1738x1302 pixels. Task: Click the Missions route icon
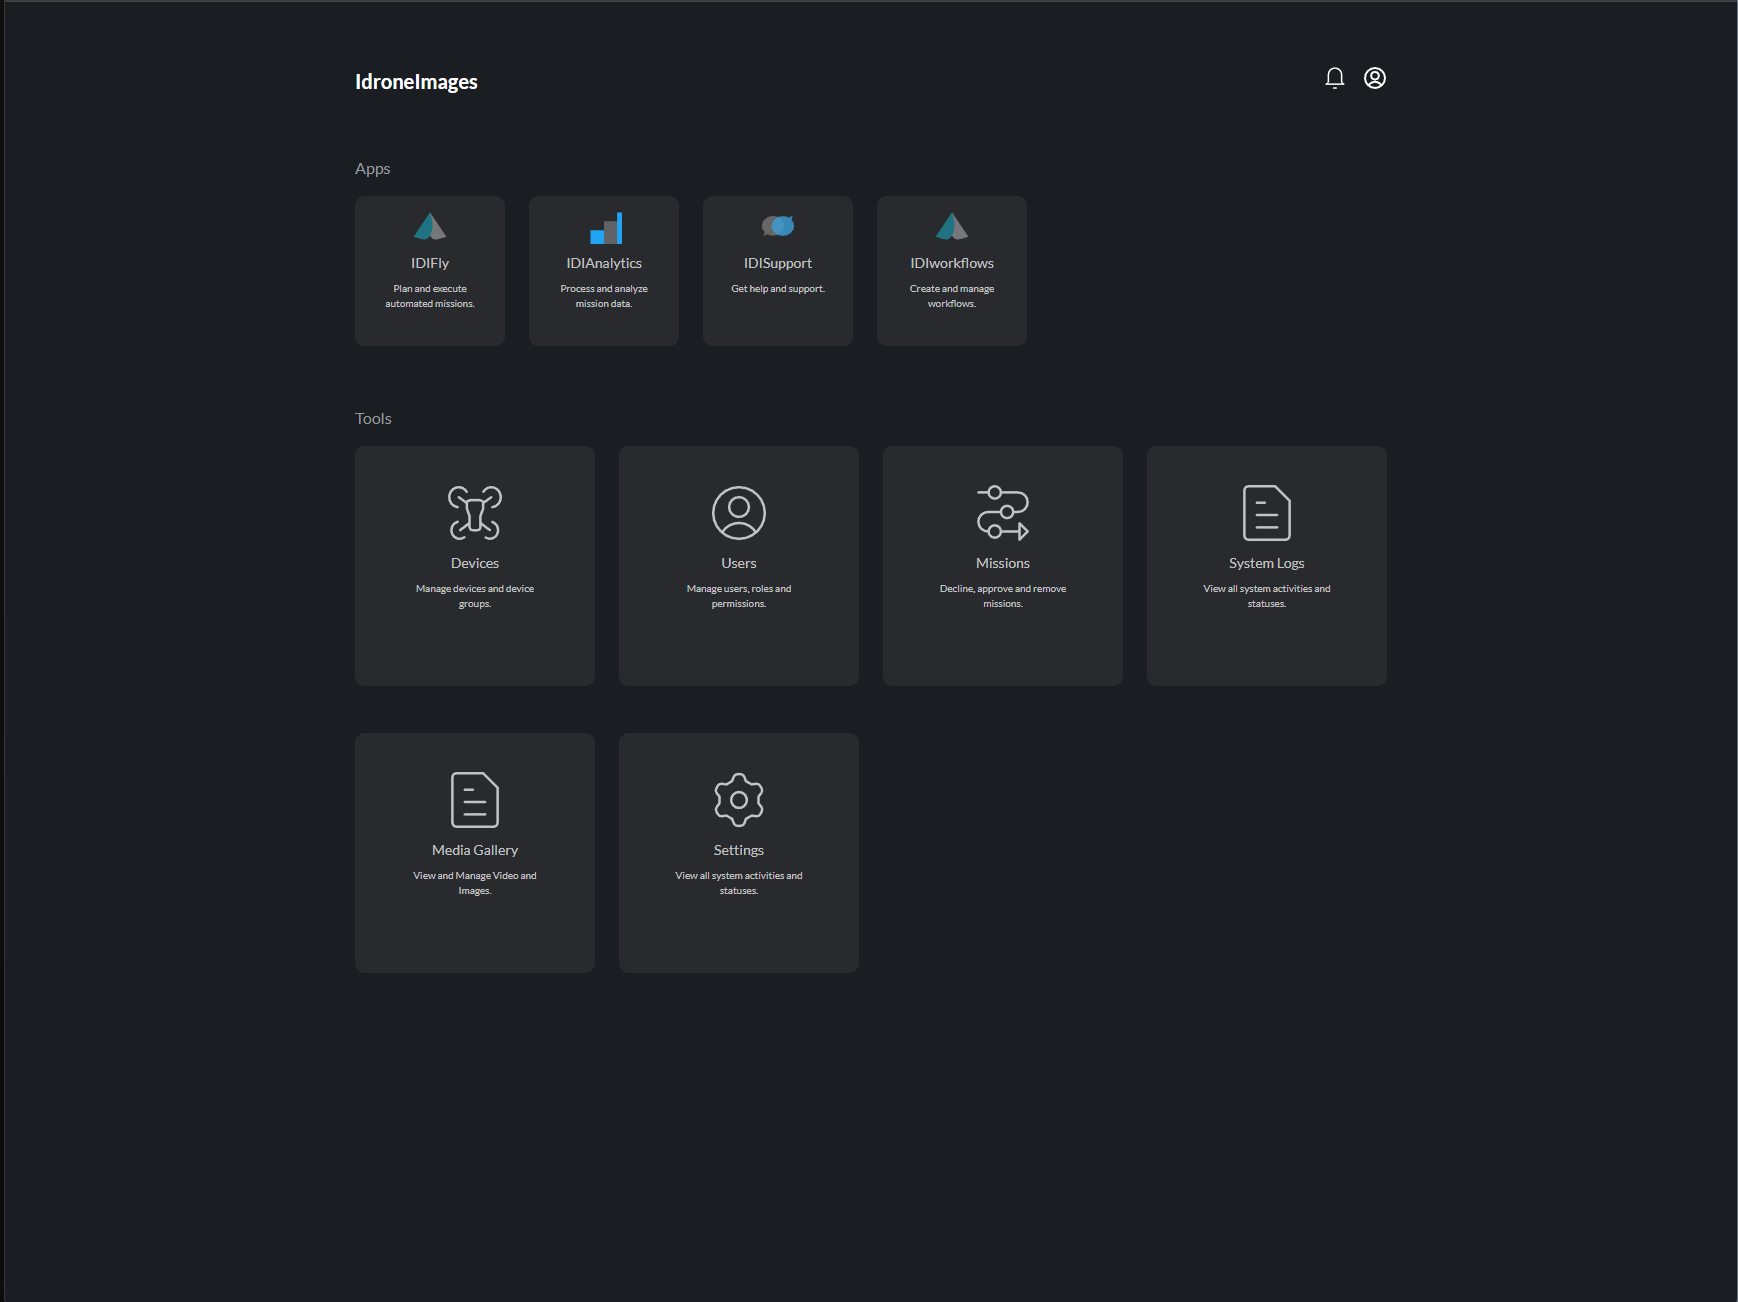1003,513
